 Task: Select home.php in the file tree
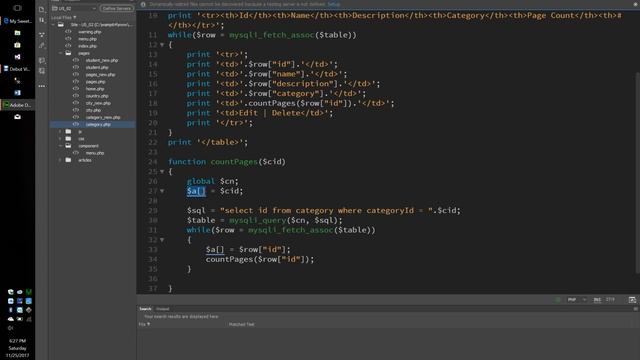pyautogui.click(x=95, y=89)
